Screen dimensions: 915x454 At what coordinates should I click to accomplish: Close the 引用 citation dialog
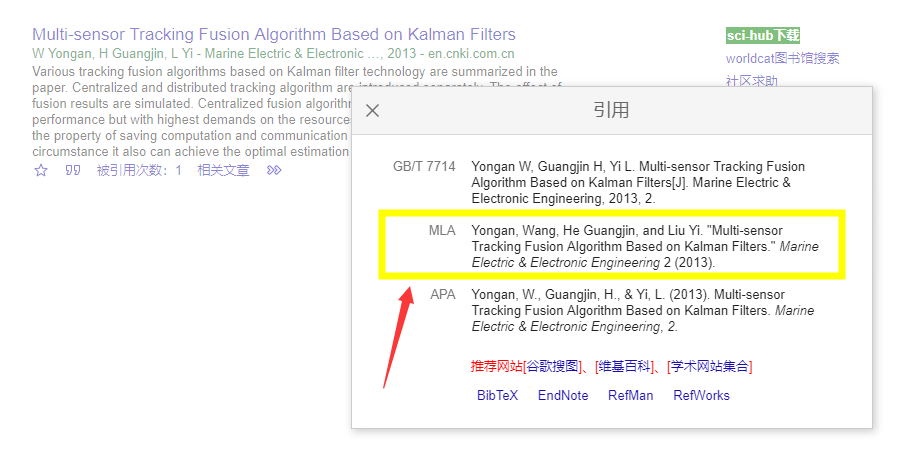tap(372, 110)
